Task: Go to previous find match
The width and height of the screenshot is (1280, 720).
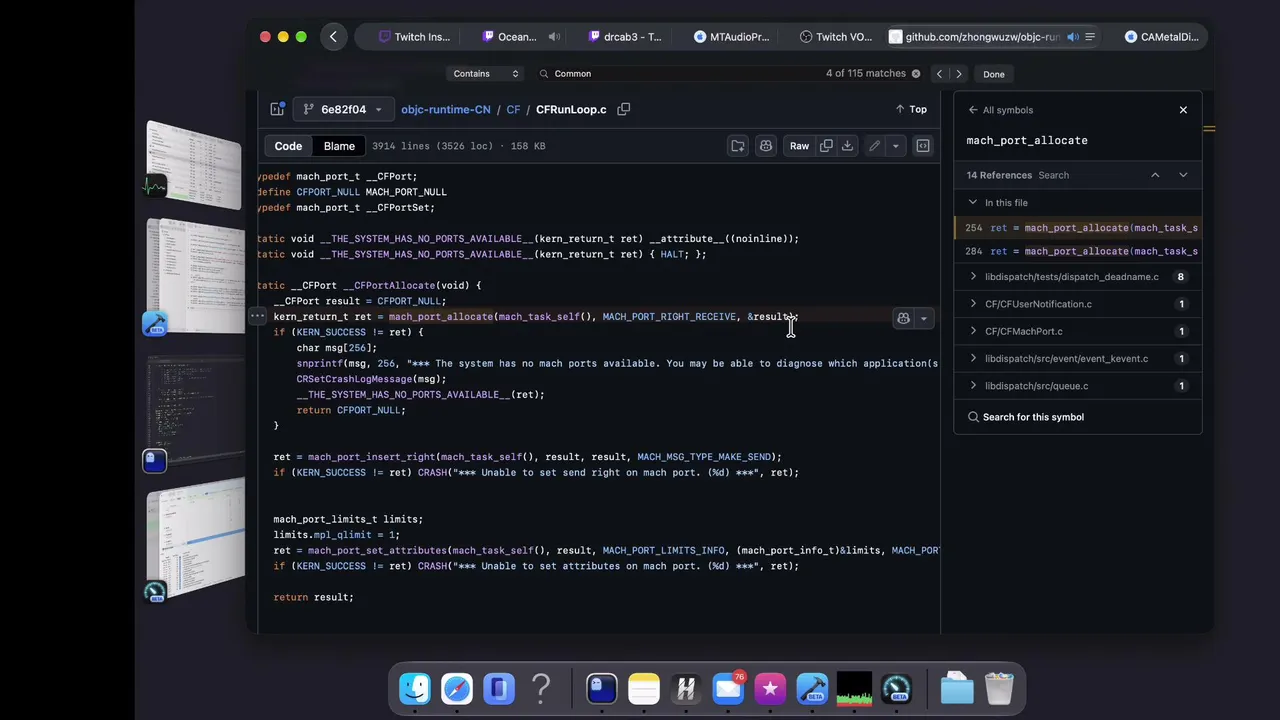Action: 939,73
